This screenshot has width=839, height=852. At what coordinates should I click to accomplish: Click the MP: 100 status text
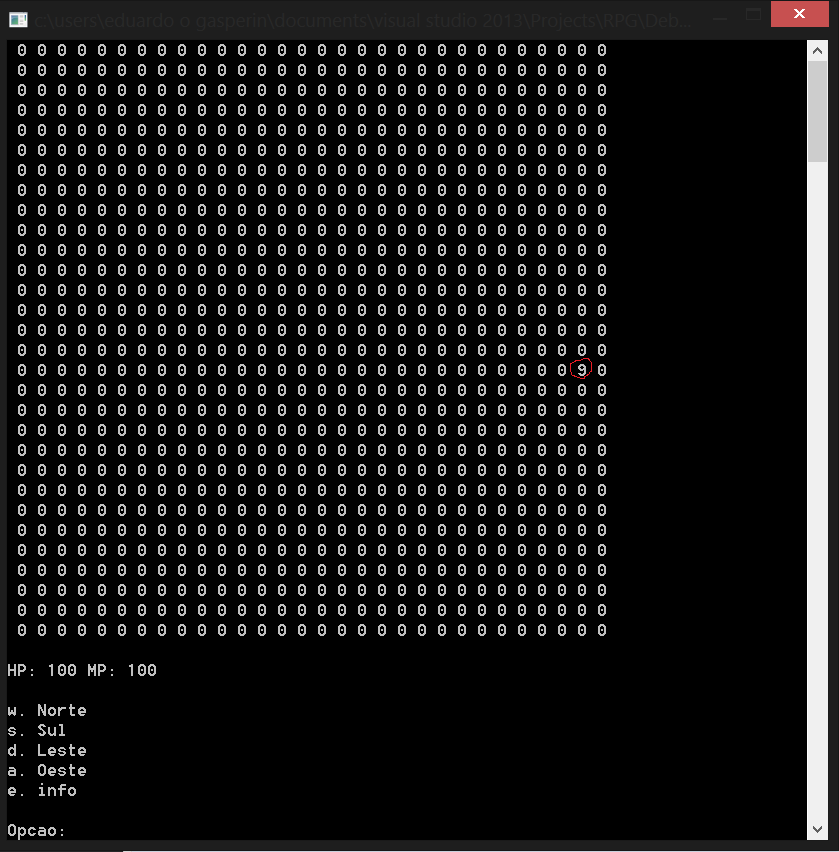click(125, 670)
